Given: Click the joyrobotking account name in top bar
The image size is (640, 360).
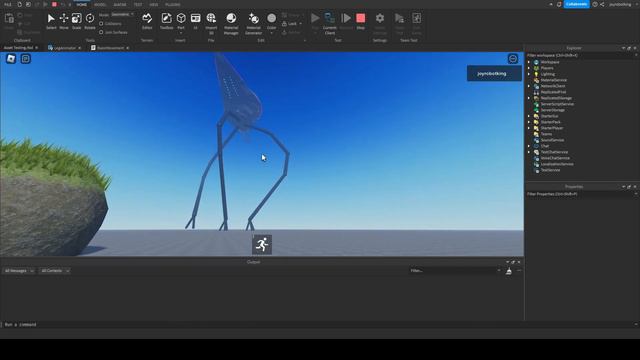Looking at the screenshot, I should pyautogui.click(x=620, y=4).
